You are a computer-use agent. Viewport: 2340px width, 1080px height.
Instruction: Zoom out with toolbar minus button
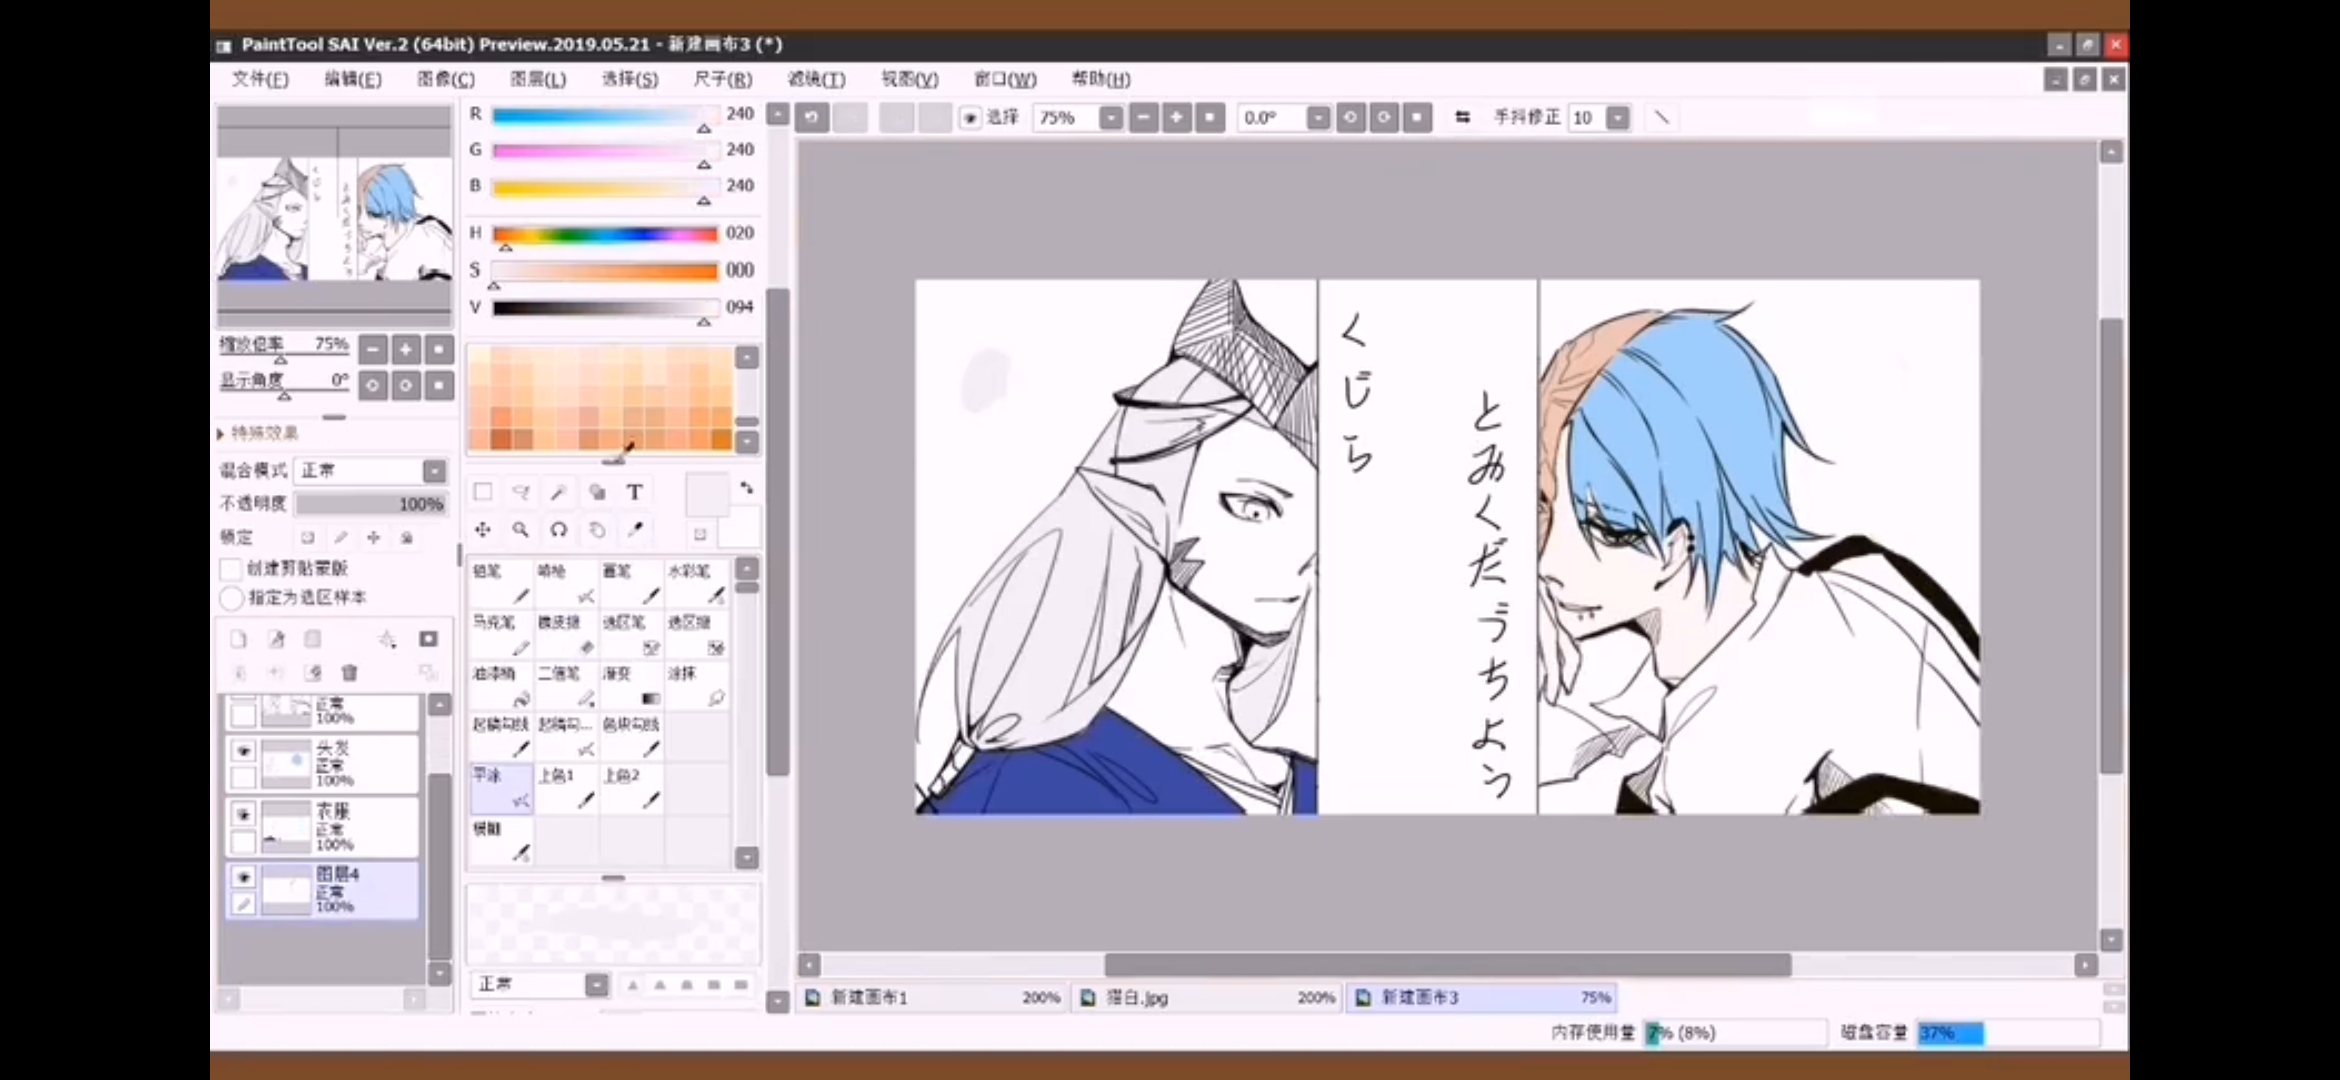(1143, 118)
